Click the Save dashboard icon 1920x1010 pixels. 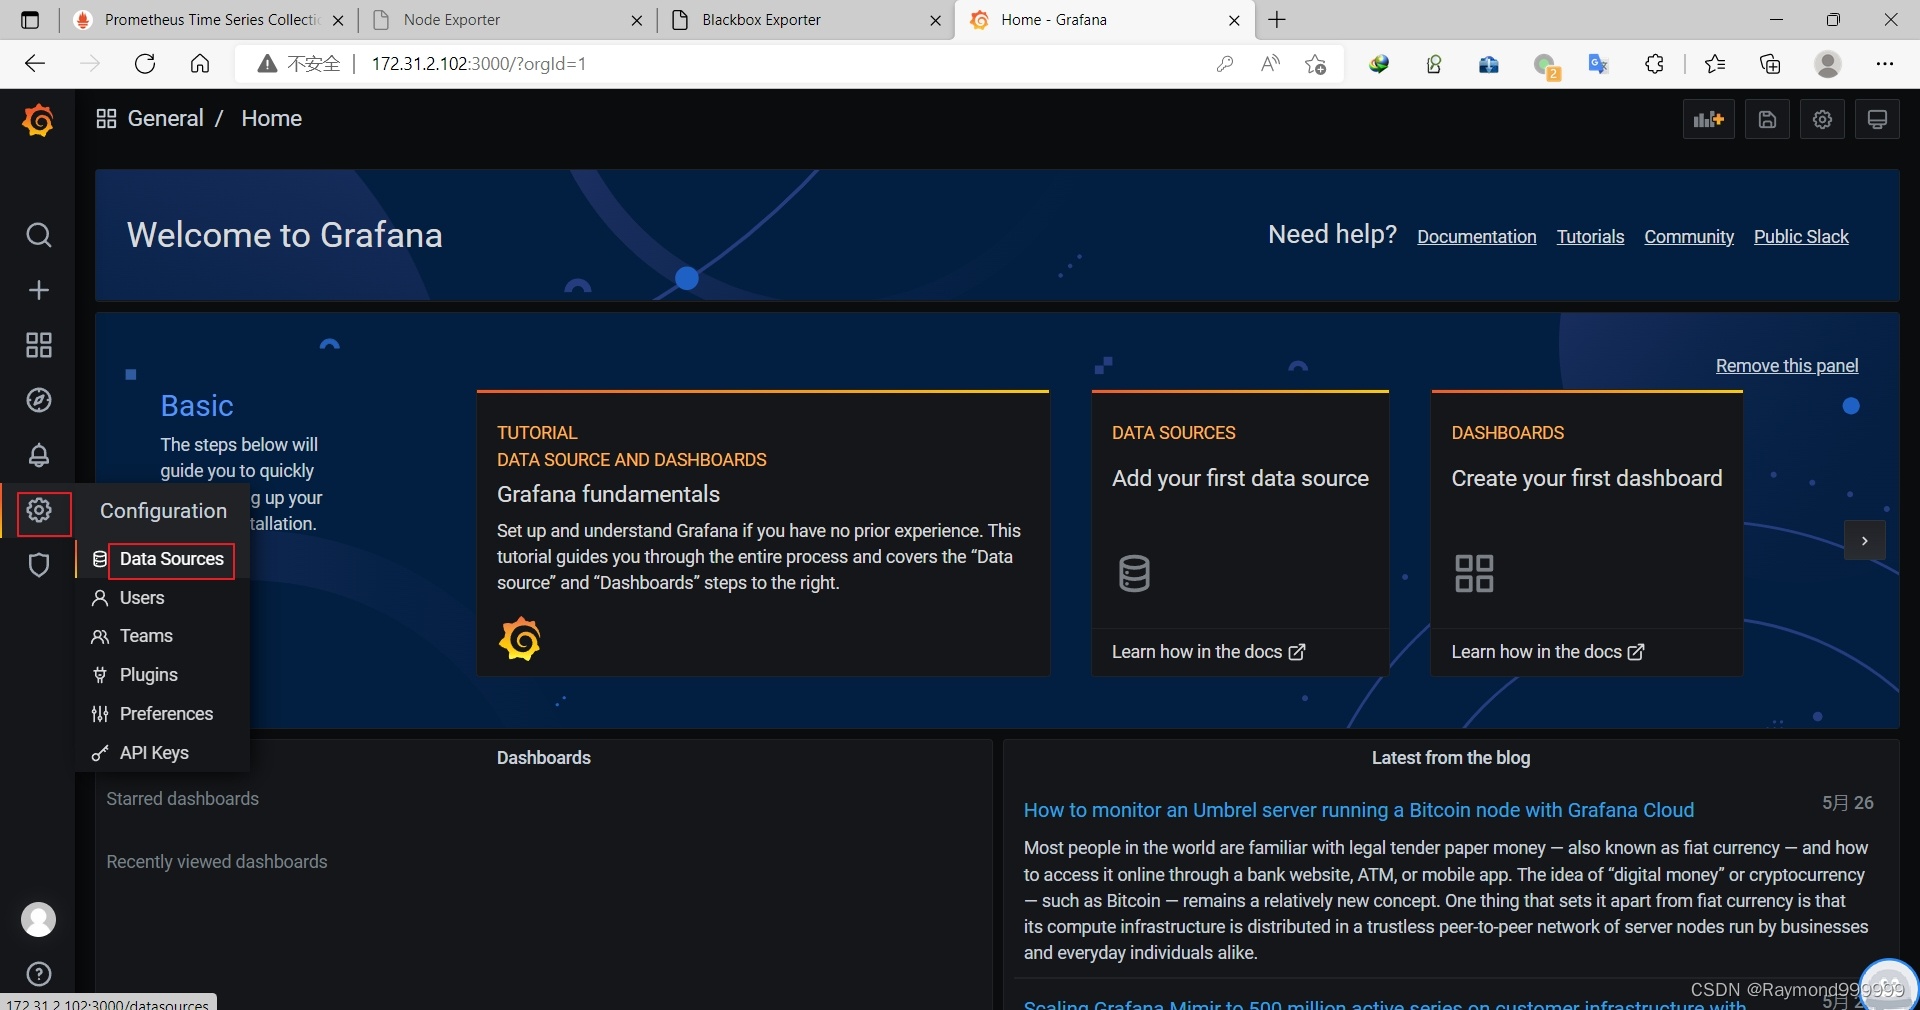tap(1767, 120)
